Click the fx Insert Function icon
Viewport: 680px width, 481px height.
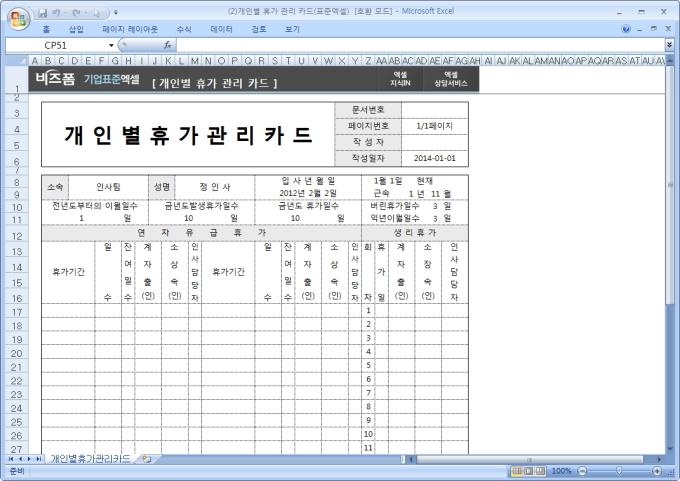(x=166, y=45)
